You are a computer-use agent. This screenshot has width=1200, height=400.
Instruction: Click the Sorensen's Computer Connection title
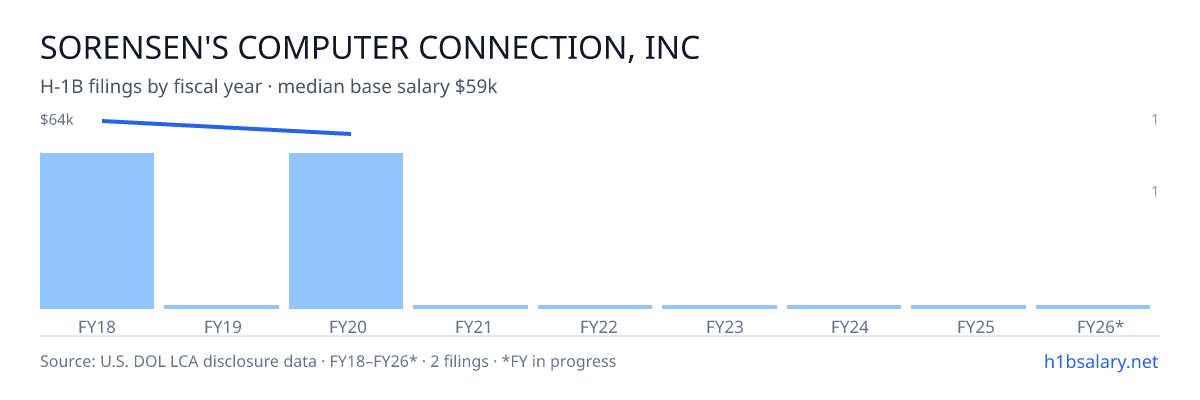(370, 48)
